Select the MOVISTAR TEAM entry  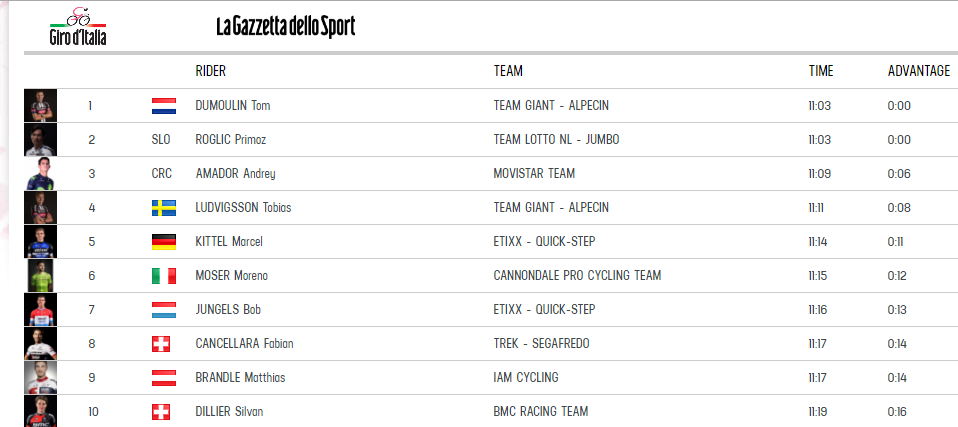(534, 173)
